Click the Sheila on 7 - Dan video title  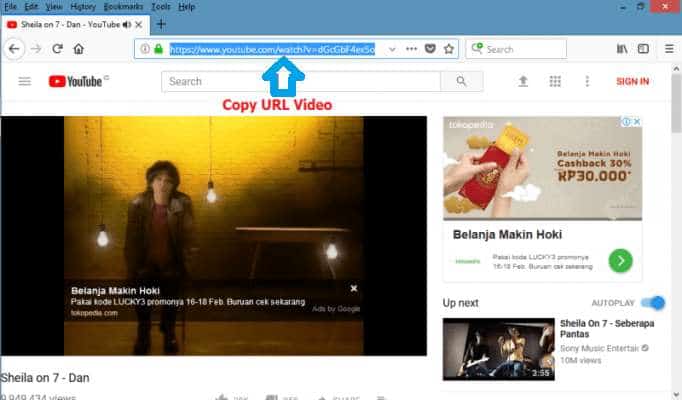(45, 378)
